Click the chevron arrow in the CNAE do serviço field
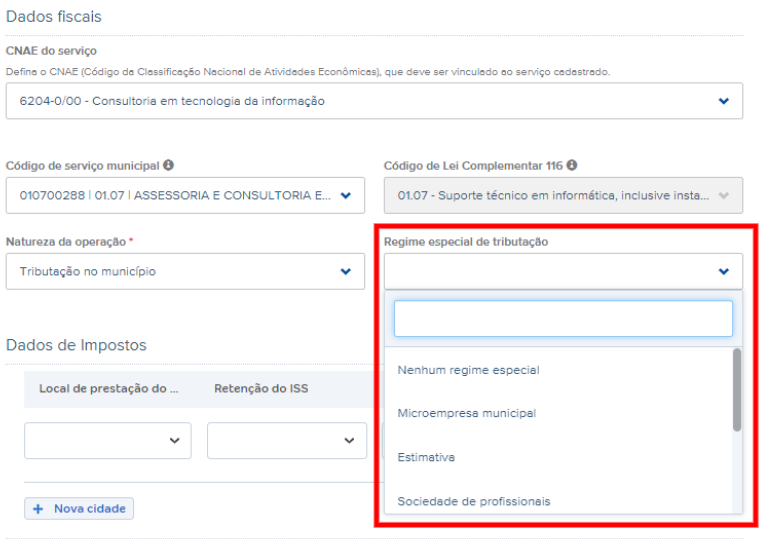Image resolution: width=779 pixels, height=539 pixels. click(723, 101)
